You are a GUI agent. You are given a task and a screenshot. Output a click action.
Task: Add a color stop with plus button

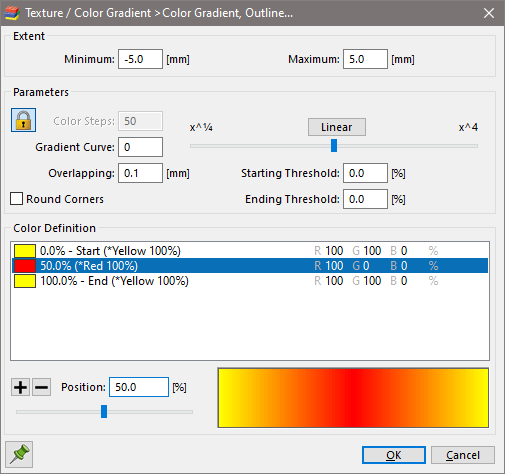point(20,387)
